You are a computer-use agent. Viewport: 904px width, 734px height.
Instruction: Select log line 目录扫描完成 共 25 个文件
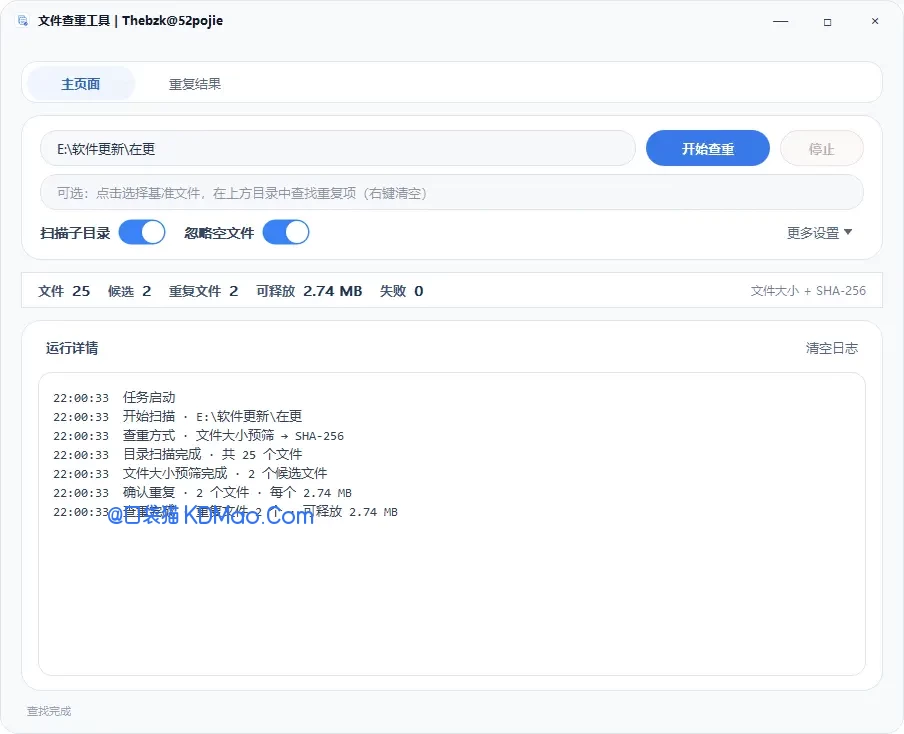[x=178, y=455]
